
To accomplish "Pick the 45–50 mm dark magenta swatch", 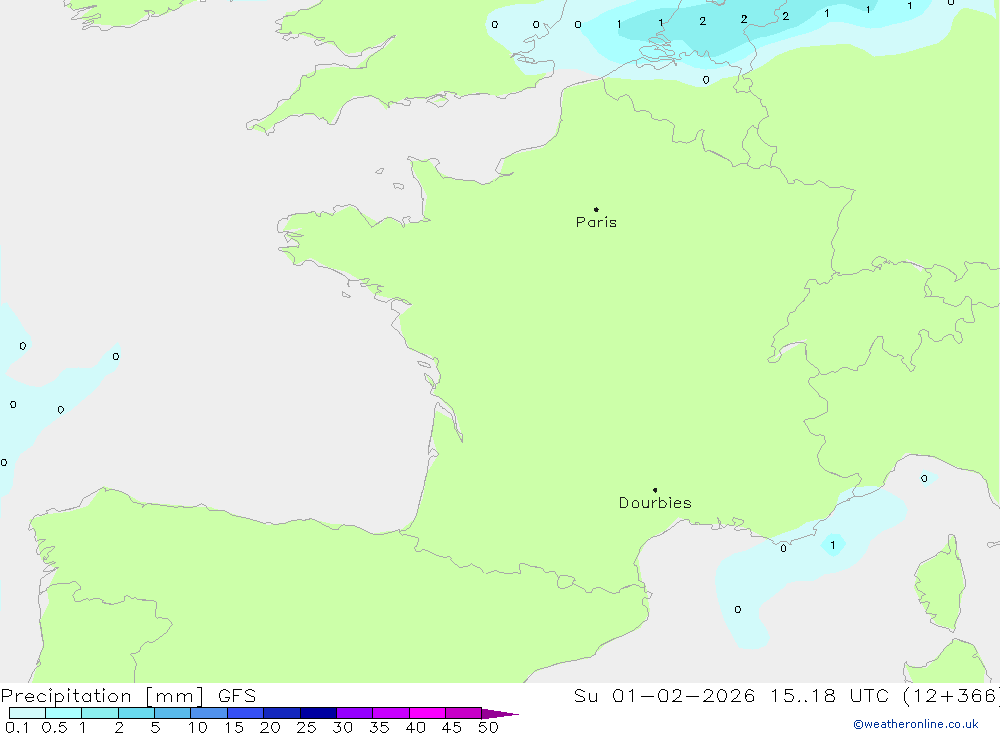I will tap(464, 713).
